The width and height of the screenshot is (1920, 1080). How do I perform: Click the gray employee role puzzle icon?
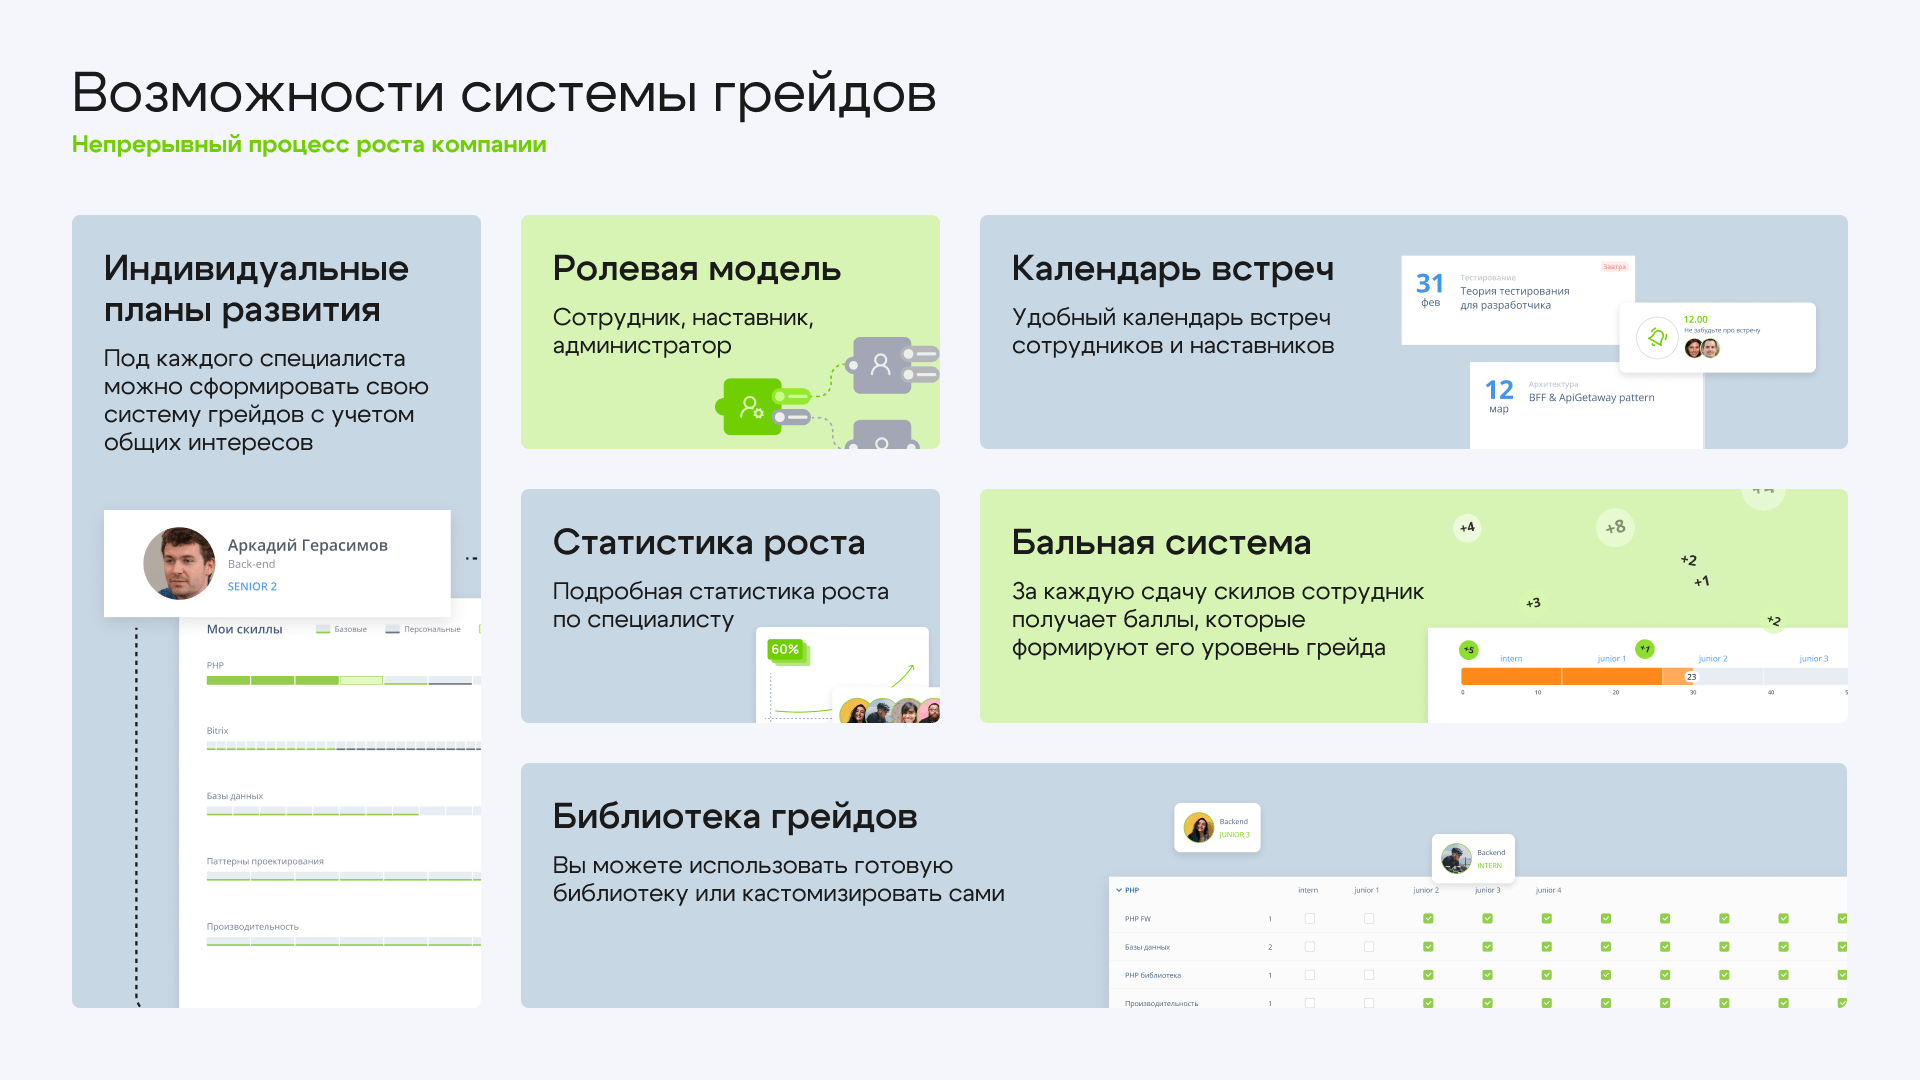pos(881,364)
